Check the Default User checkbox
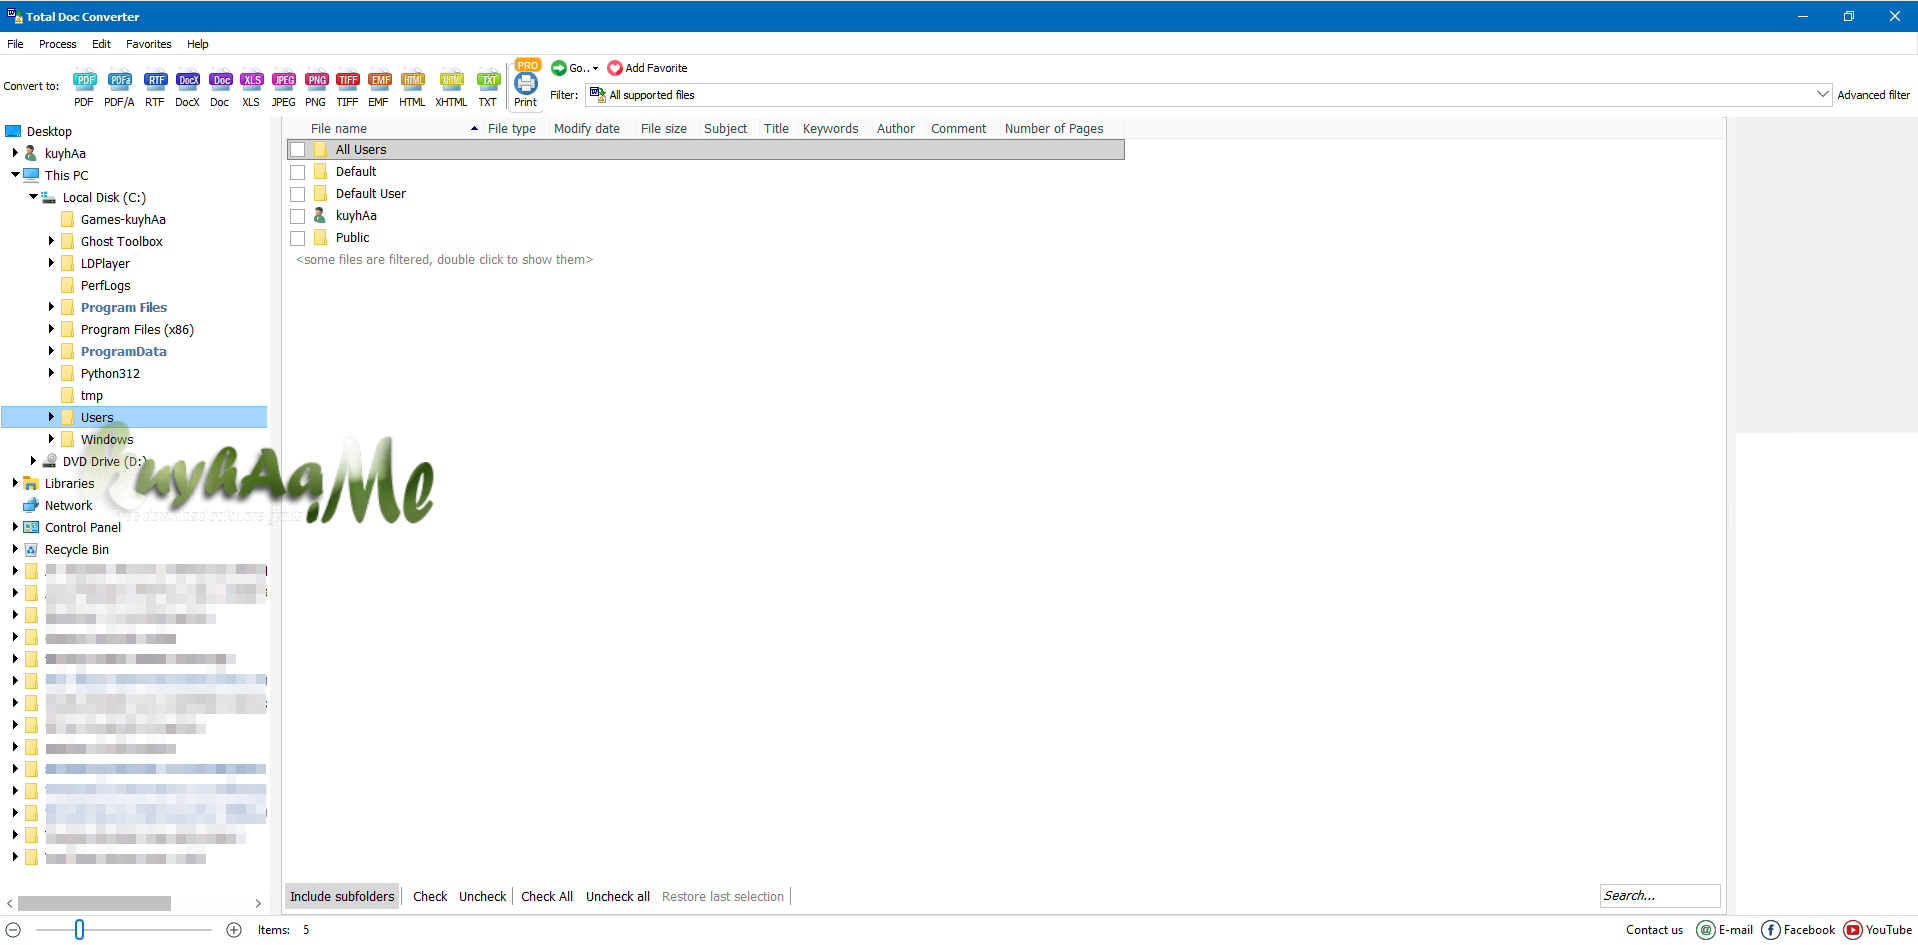Viewport: 1918px width, 945px height. tap(298, 194)
